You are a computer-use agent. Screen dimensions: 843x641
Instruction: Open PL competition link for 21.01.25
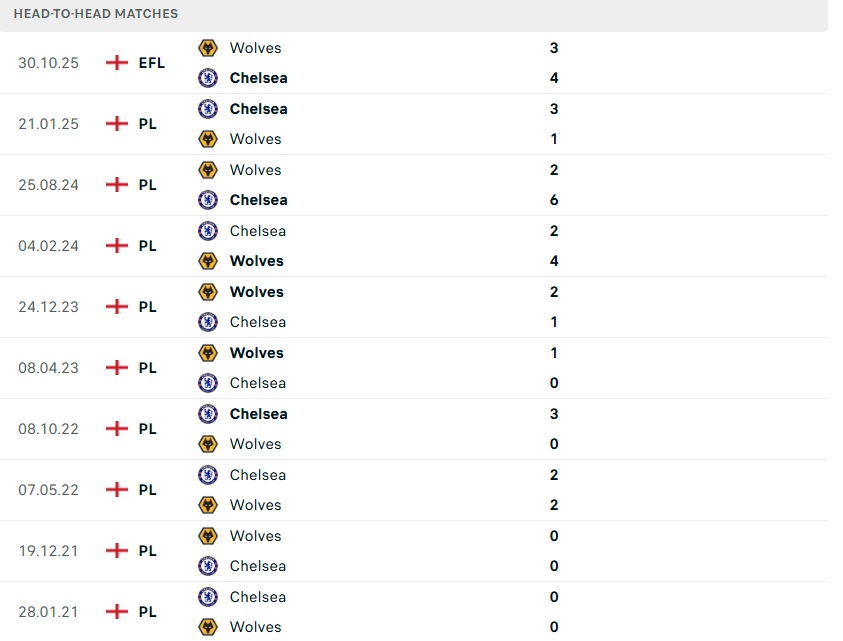[147, 124]
